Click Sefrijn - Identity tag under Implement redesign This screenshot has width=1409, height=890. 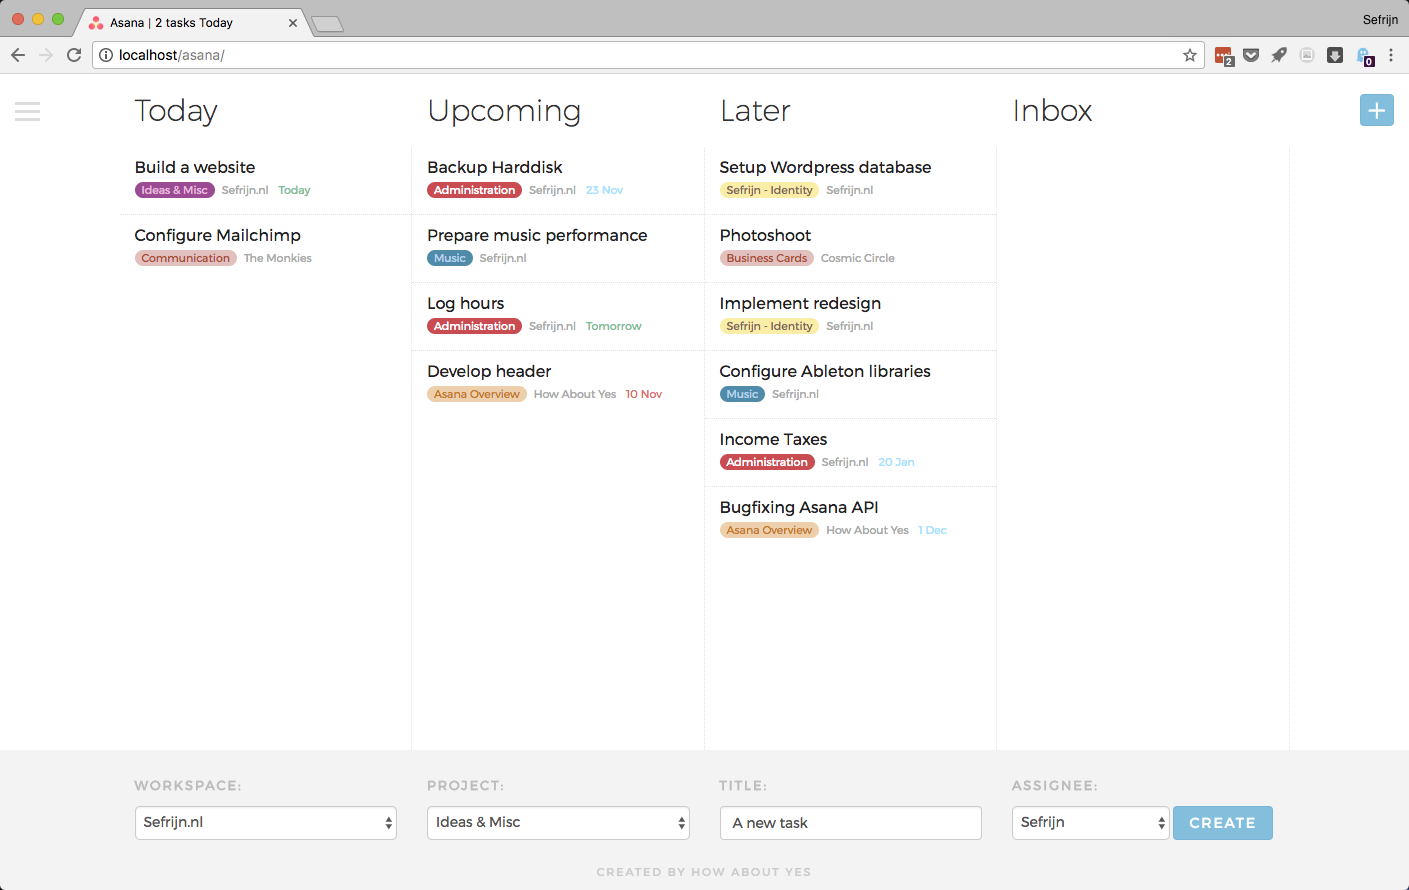point(769,326)
